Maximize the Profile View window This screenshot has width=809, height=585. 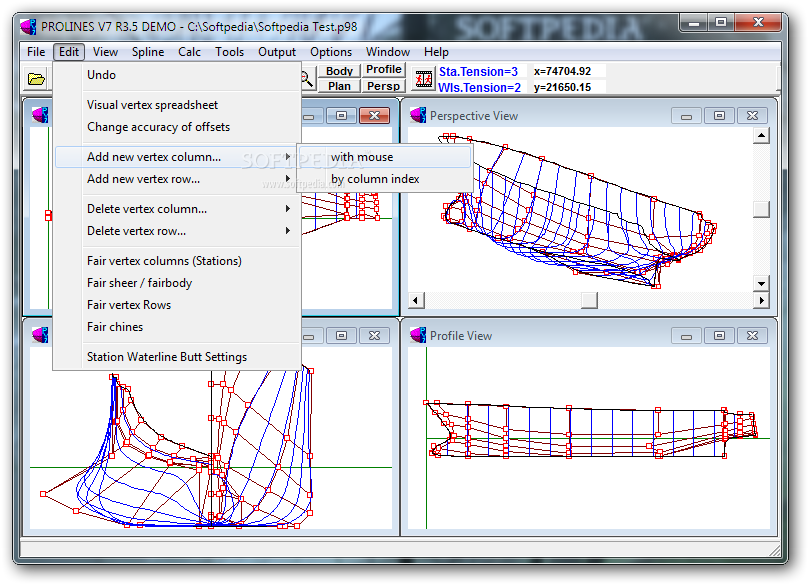(719, 336)
